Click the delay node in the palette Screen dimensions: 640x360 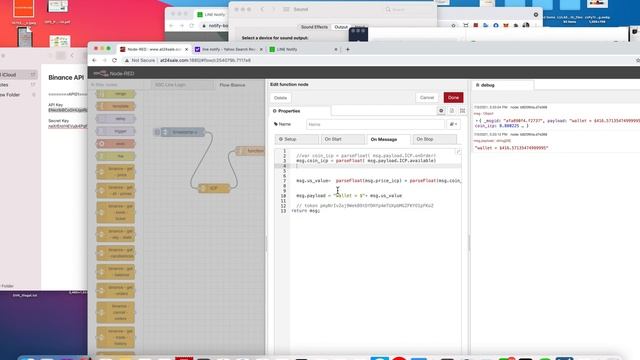click(116, 119)
